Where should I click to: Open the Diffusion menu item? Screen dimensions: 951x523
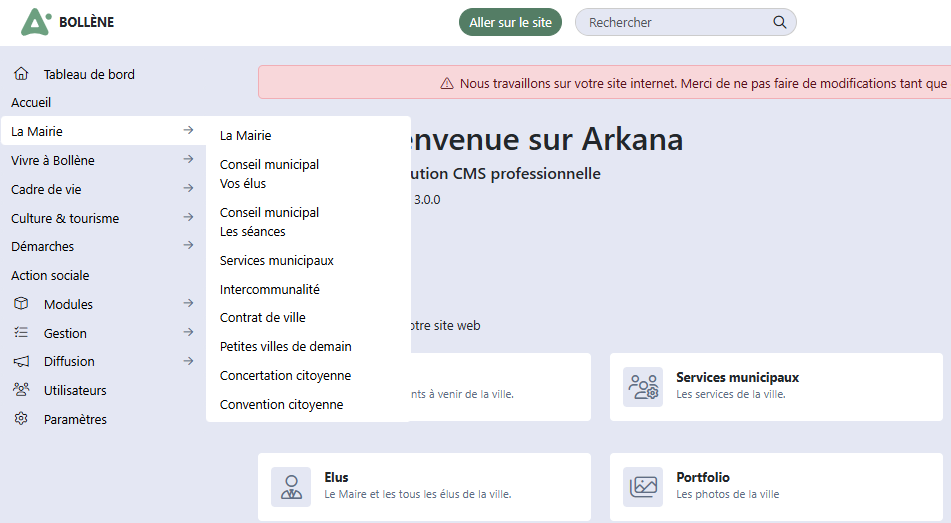[x=69, y=362]
